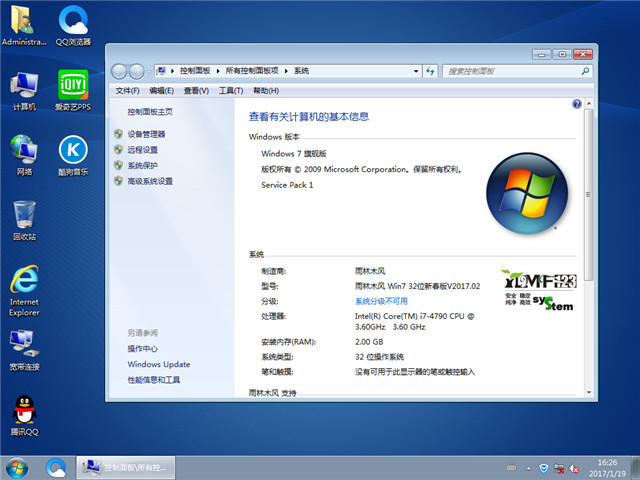Click the shield icon beside 系统保护
The height and width of the screenshot is (480, 640).
point(118,165)
